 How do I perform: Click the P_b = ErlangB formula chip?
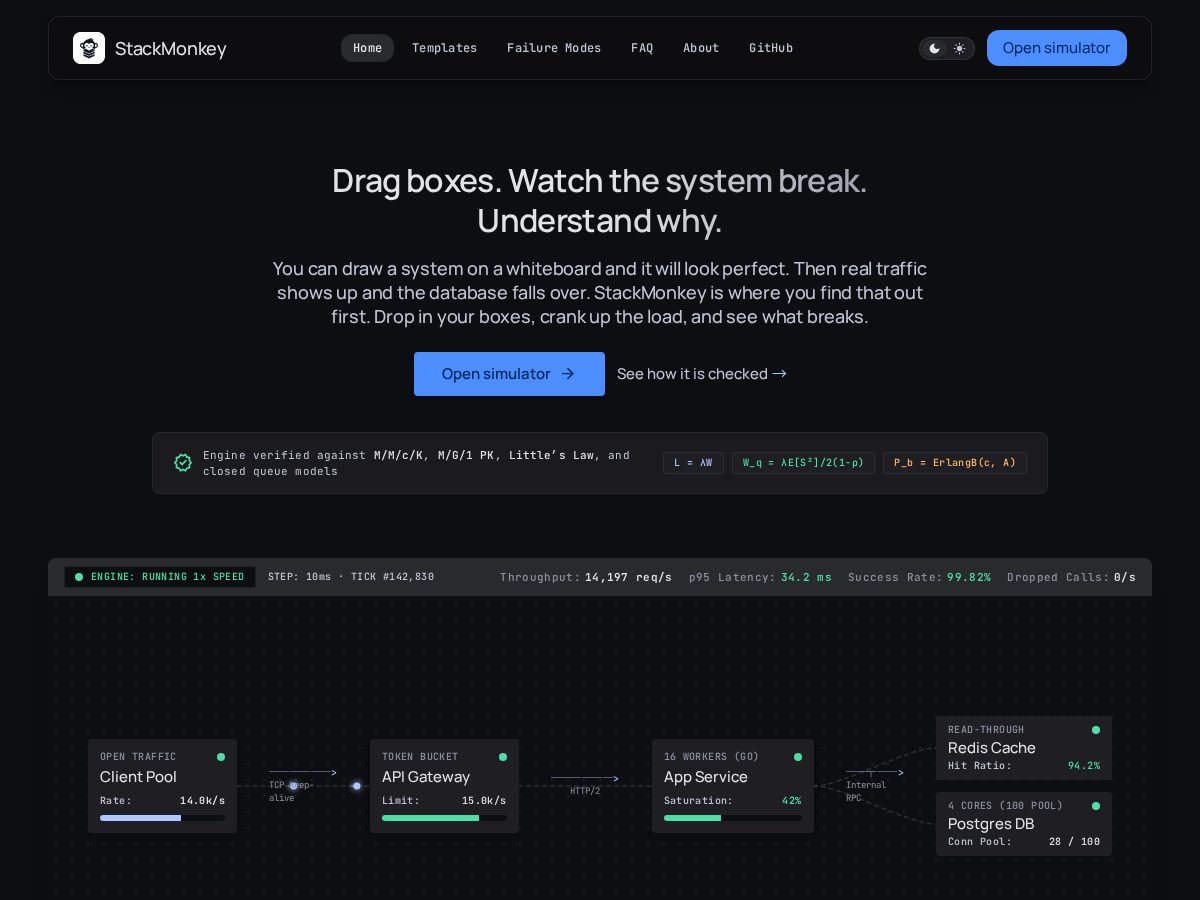coord(955,463)
